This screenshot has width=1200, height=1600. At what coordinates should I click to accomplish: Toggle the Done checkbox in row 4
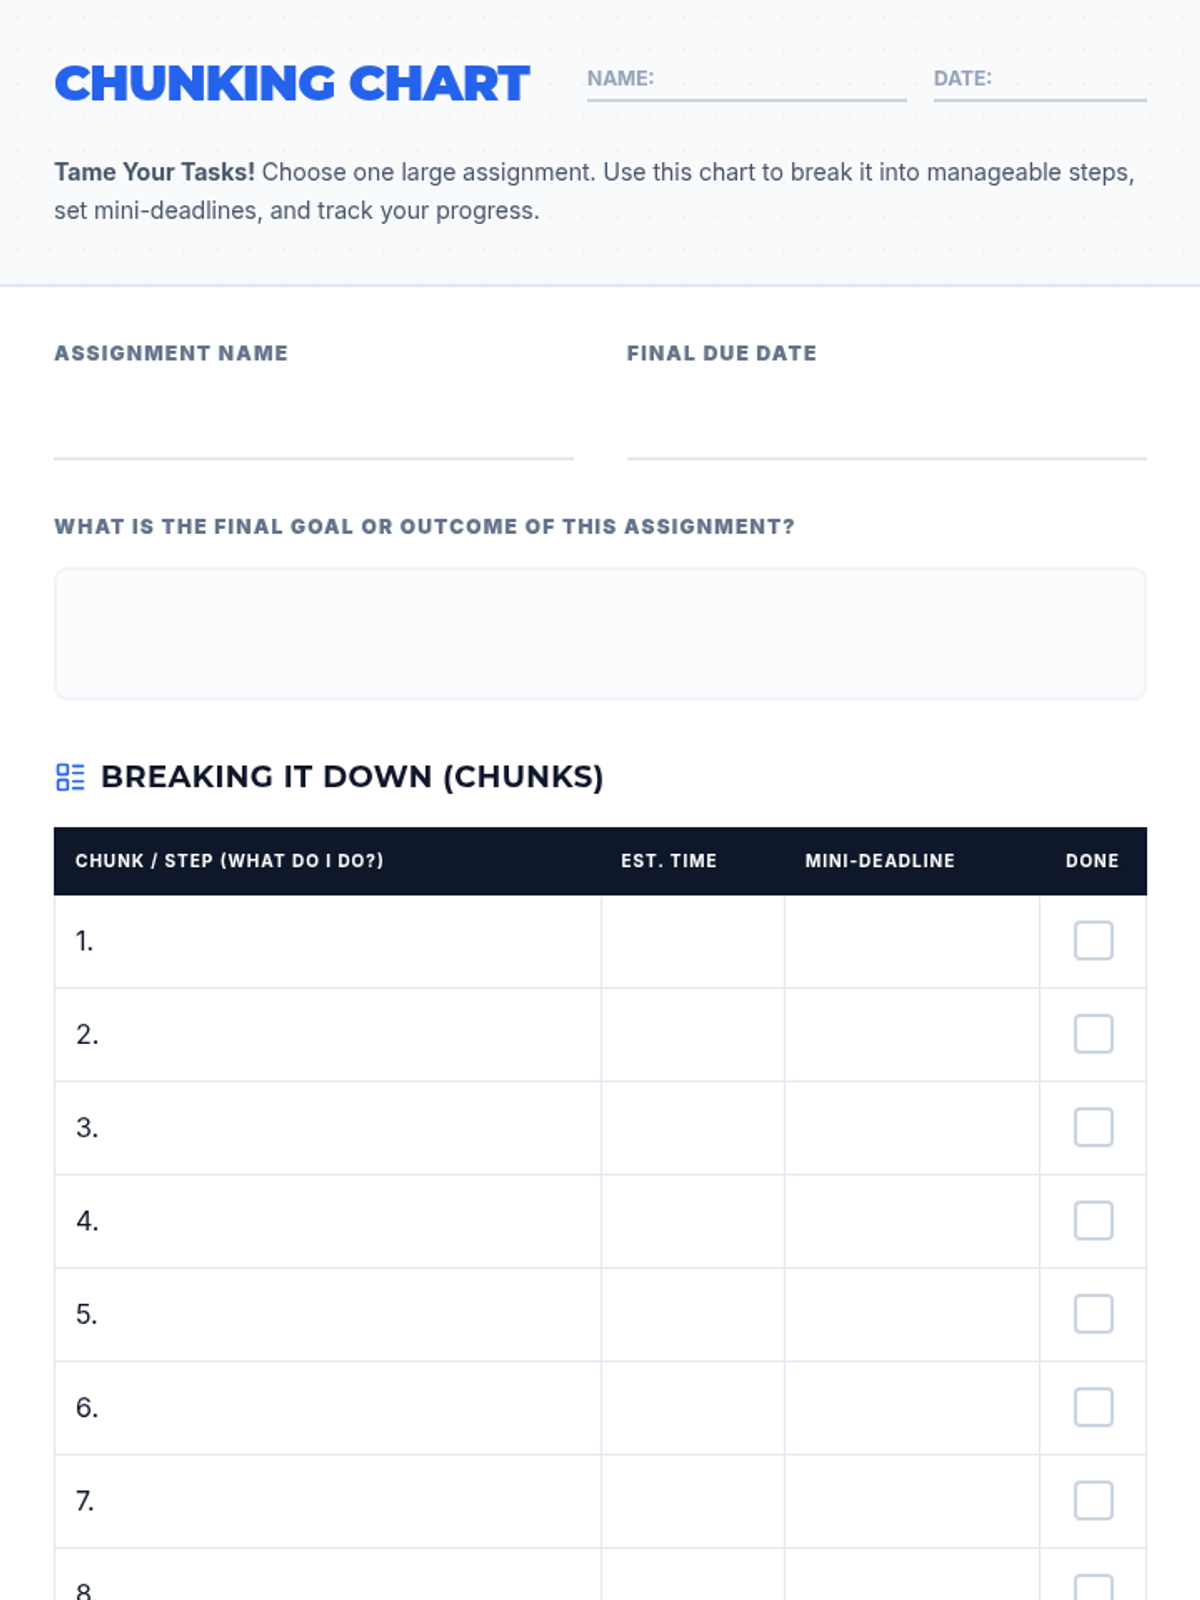point(1093,1221)
